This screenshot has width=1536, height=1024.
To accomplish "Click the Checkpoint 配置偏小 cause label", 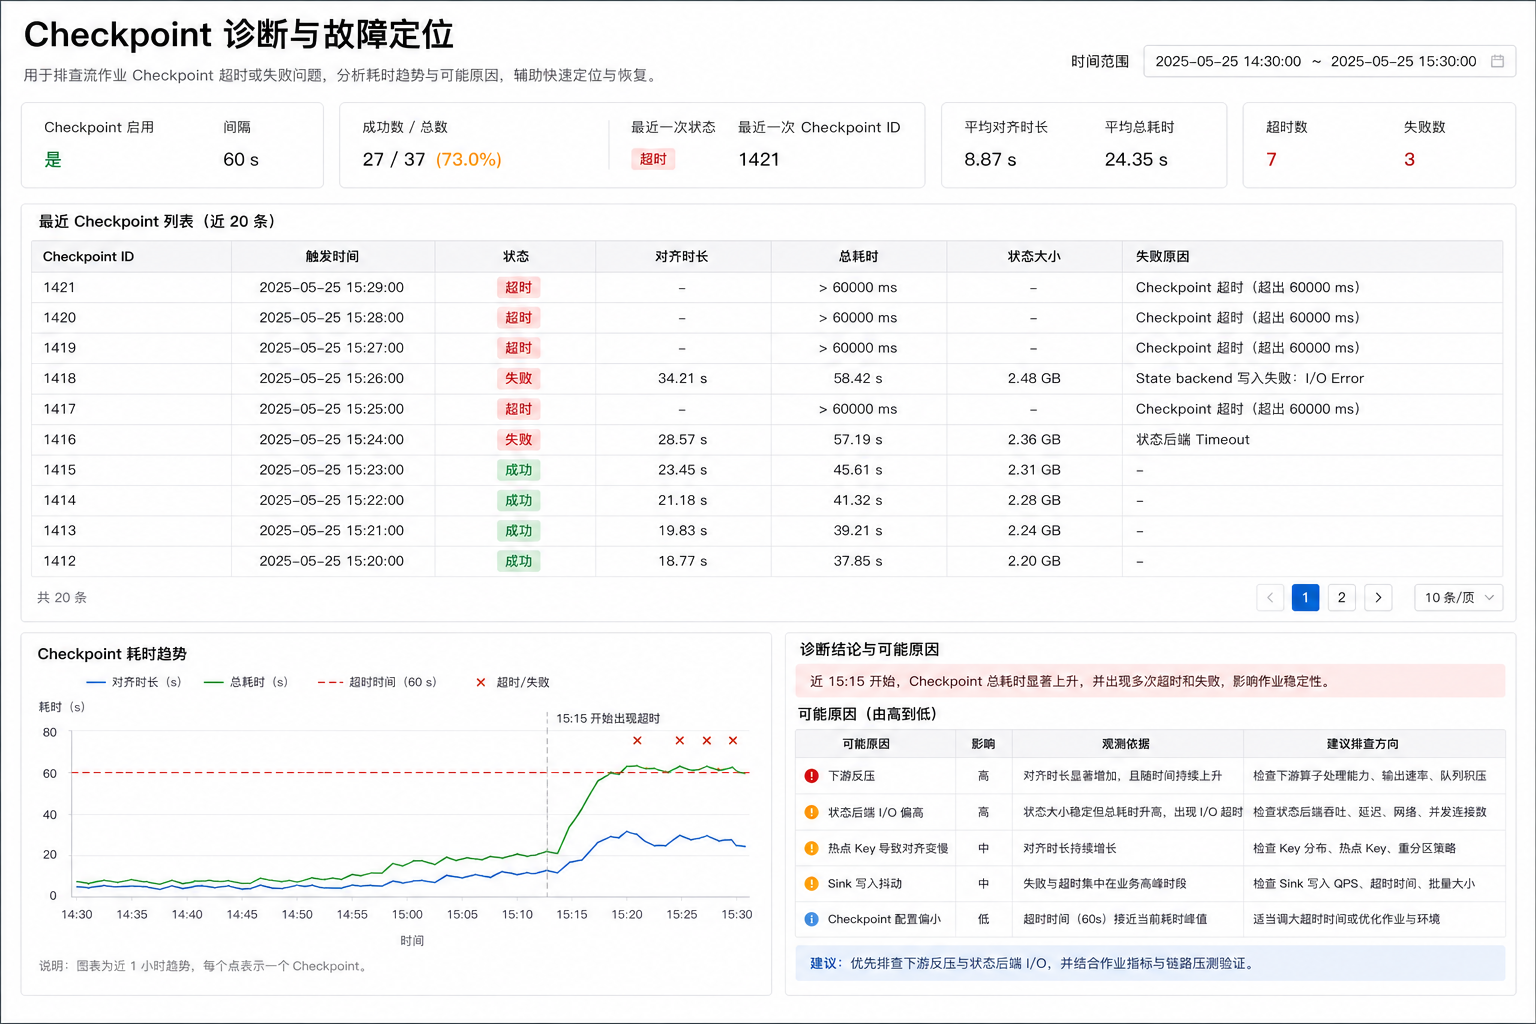I will pos(884,919).
